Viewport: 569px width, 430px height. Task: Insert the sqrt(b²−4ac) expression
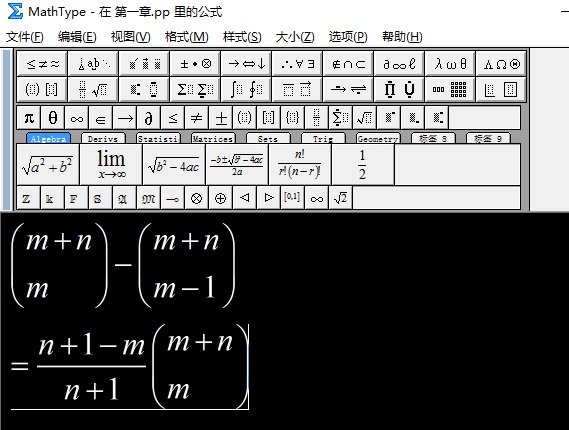pos(173,164)
